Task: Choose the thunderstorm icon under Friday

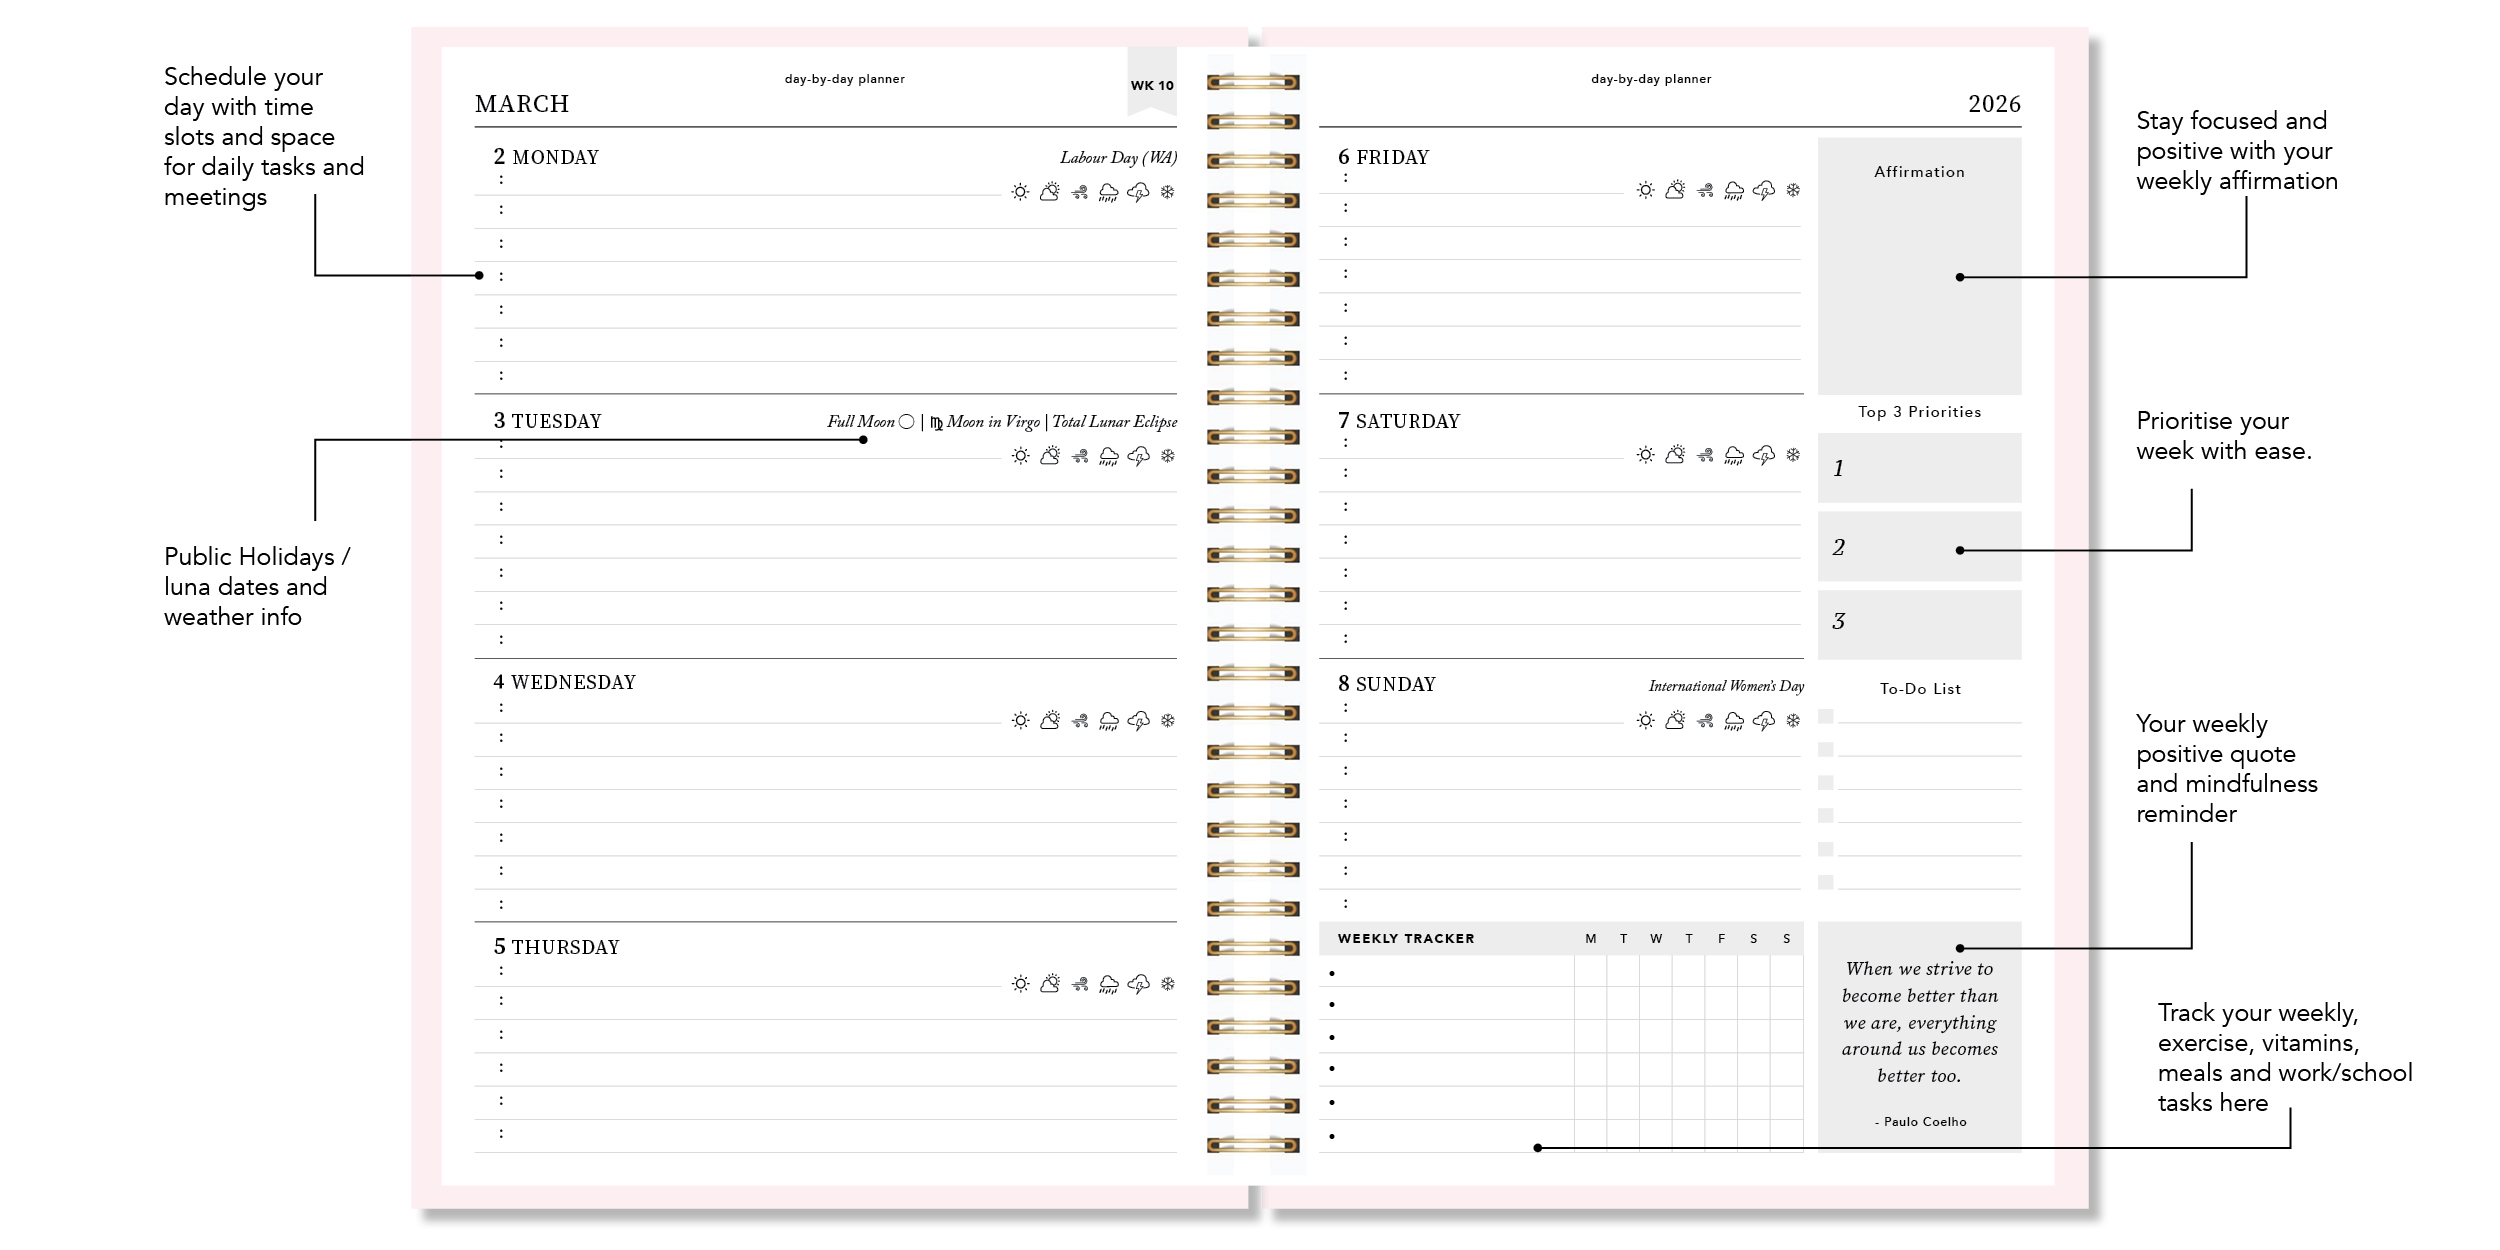Action: pyautogui.click(x=1764, y=190)
